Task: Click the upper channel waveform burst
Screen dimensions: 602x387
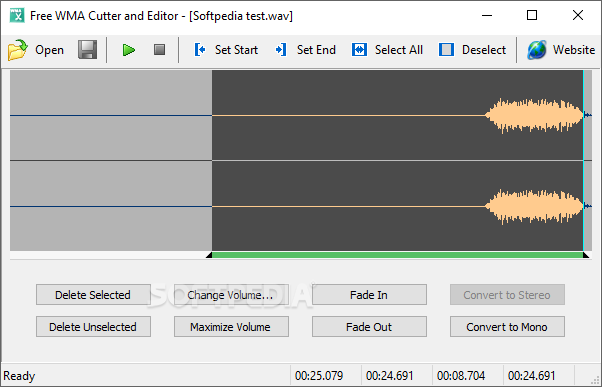Action: click(534, 115)
